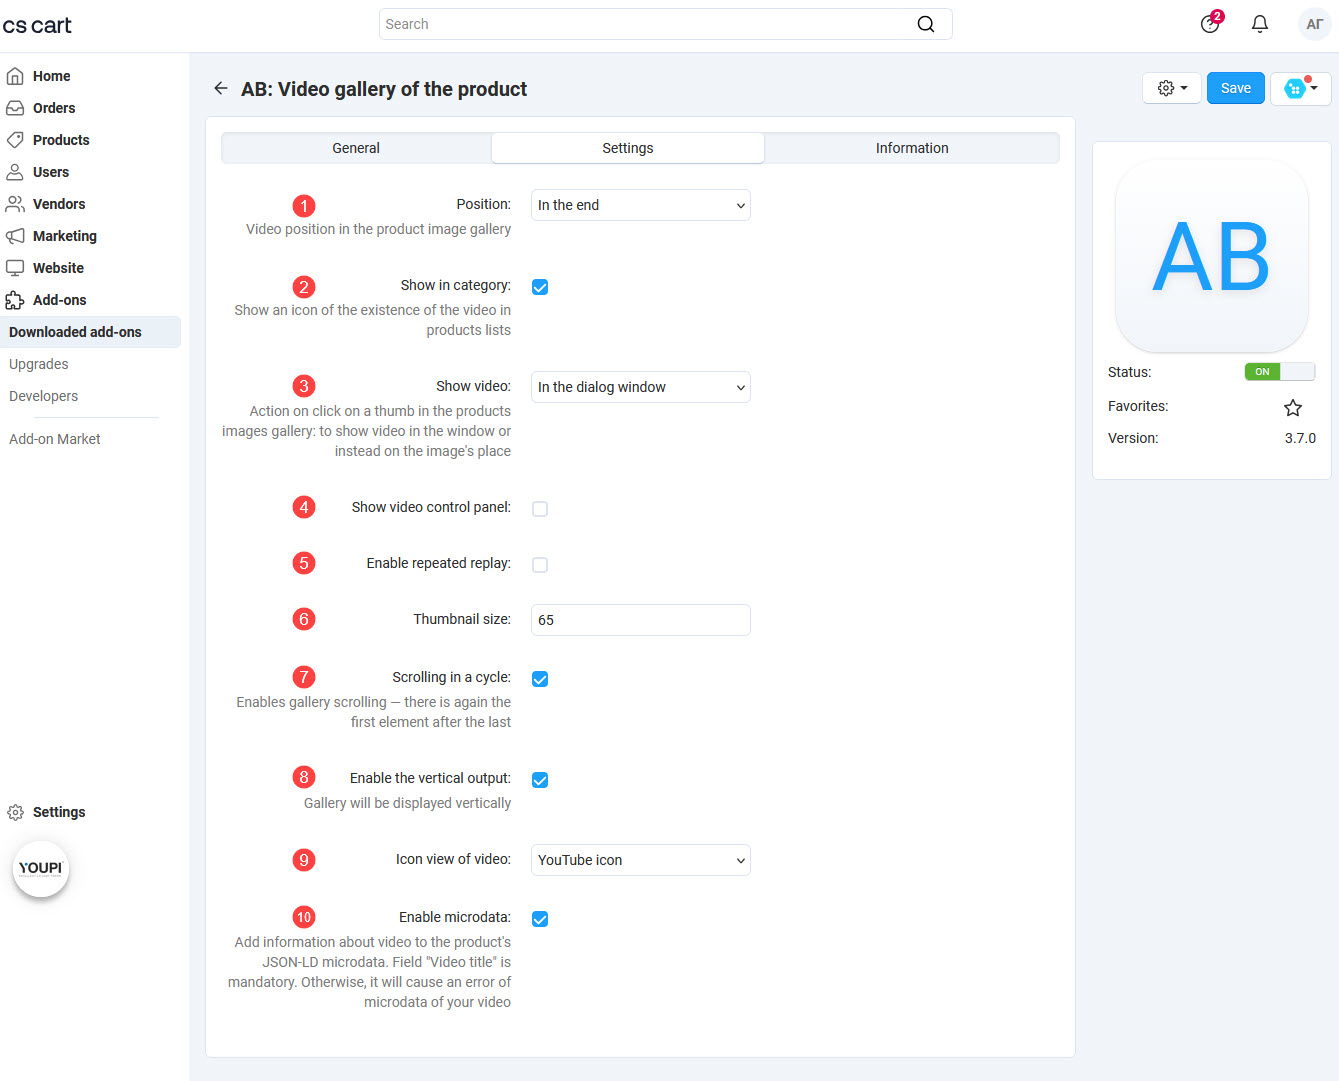Click the Thumbnail size input field
This screenshot has width=1339, height=1081.
[x=640, y=620]
